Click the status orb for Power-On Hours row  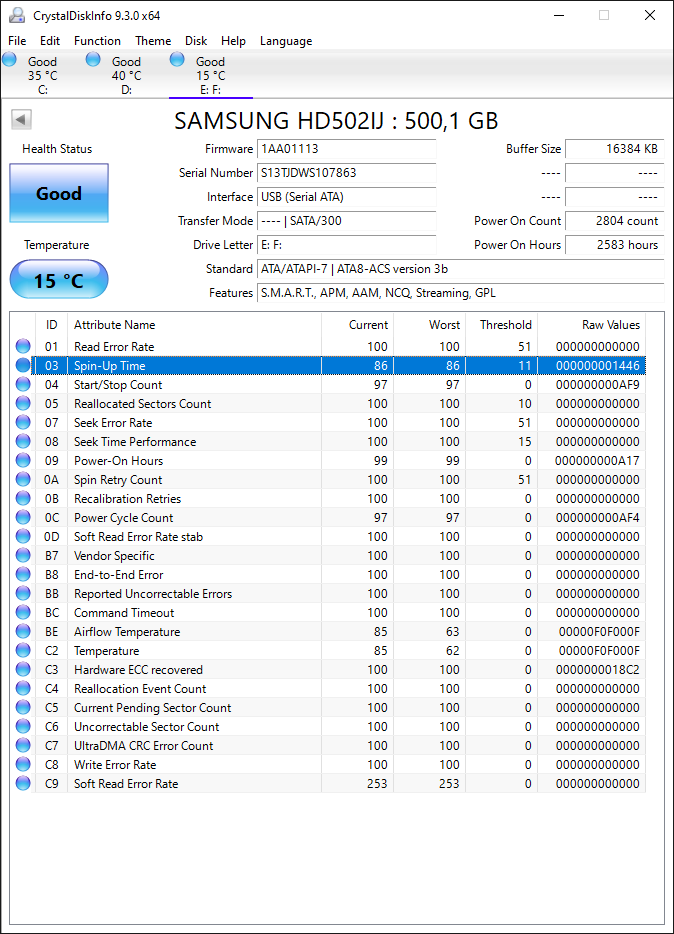tap(23, 460)
